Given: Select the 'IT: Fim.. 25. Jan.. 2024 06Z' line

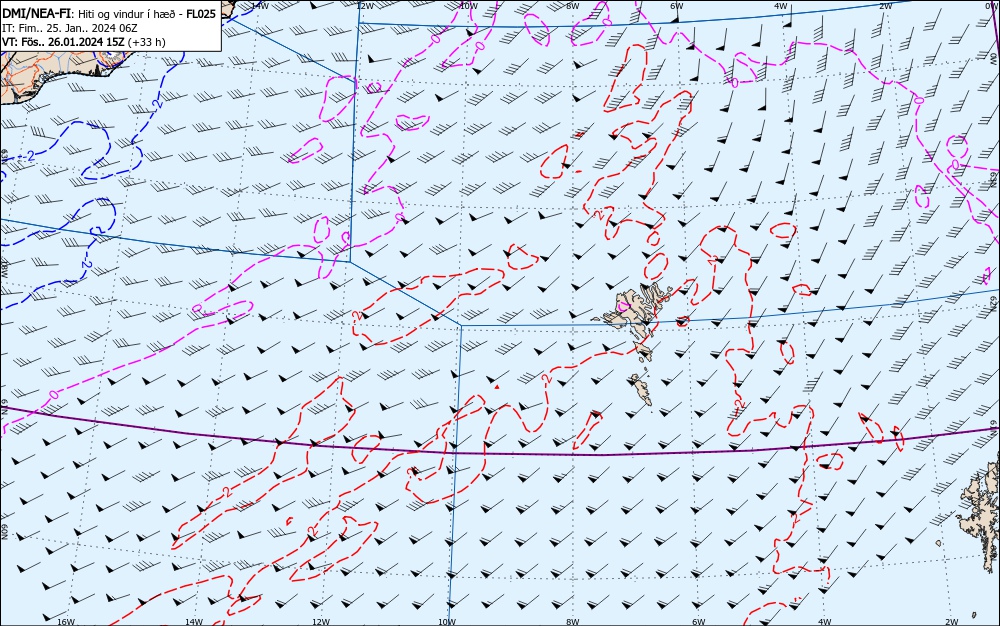Looking at the screenshot, I should pyautogui.click(x=70, y=28).
